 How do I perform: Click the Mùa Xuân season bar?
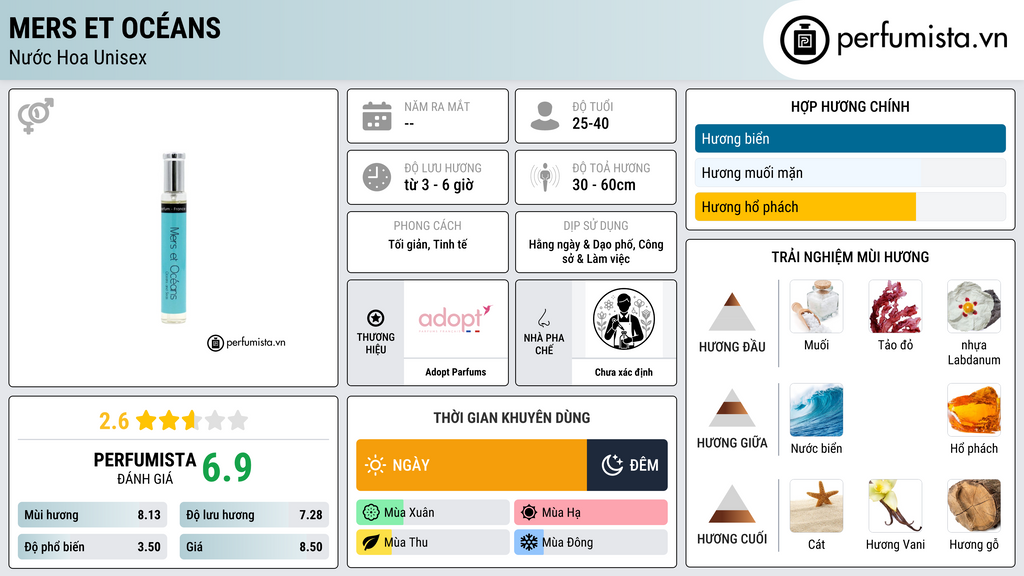tap(433, 513)
